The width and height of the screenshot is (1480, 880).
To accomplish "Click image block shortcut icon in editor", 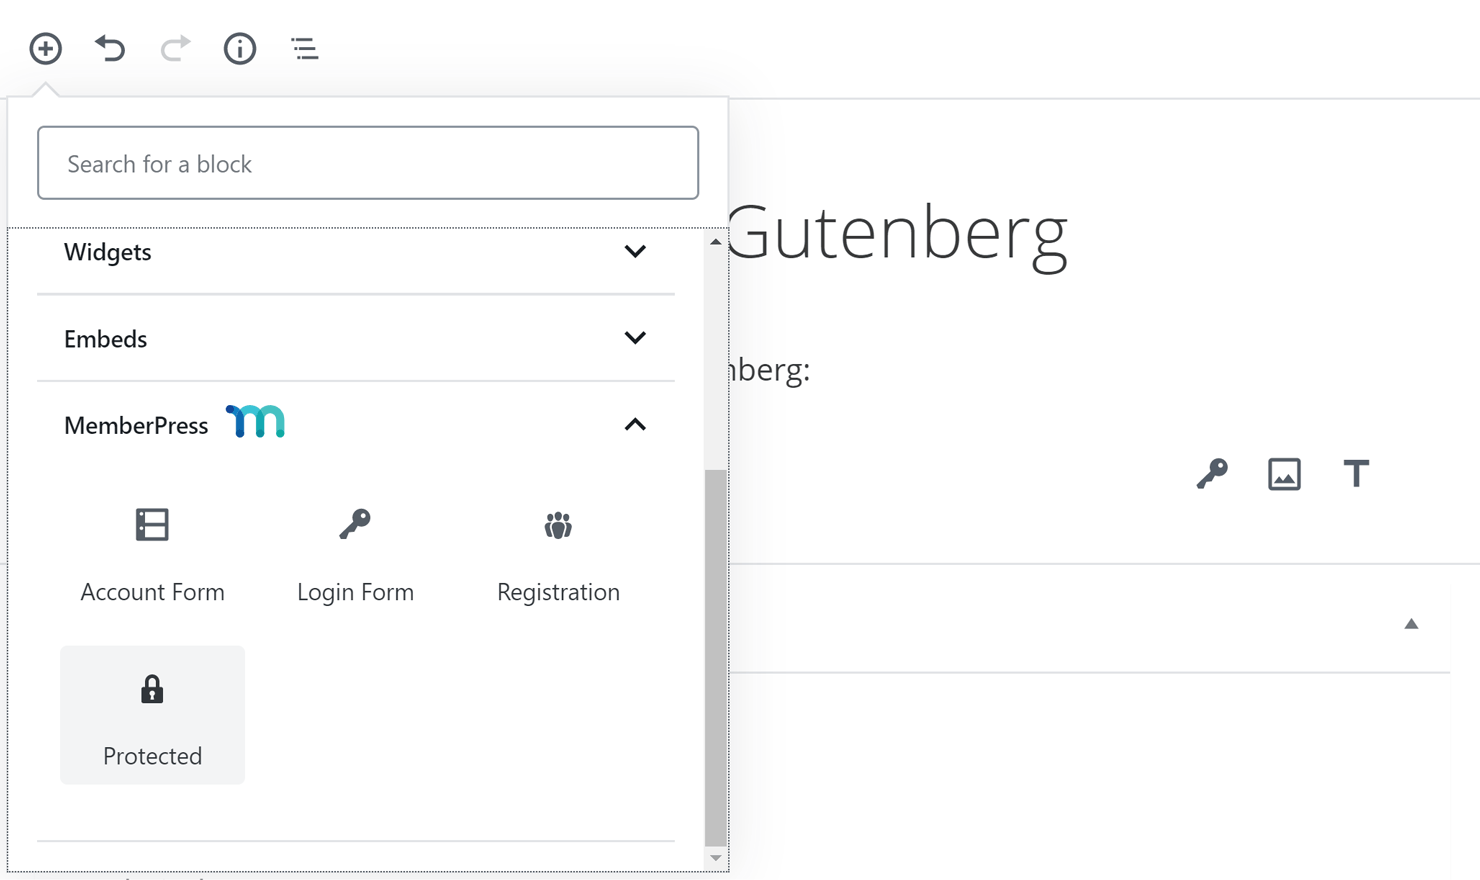I will (1284, 474).
